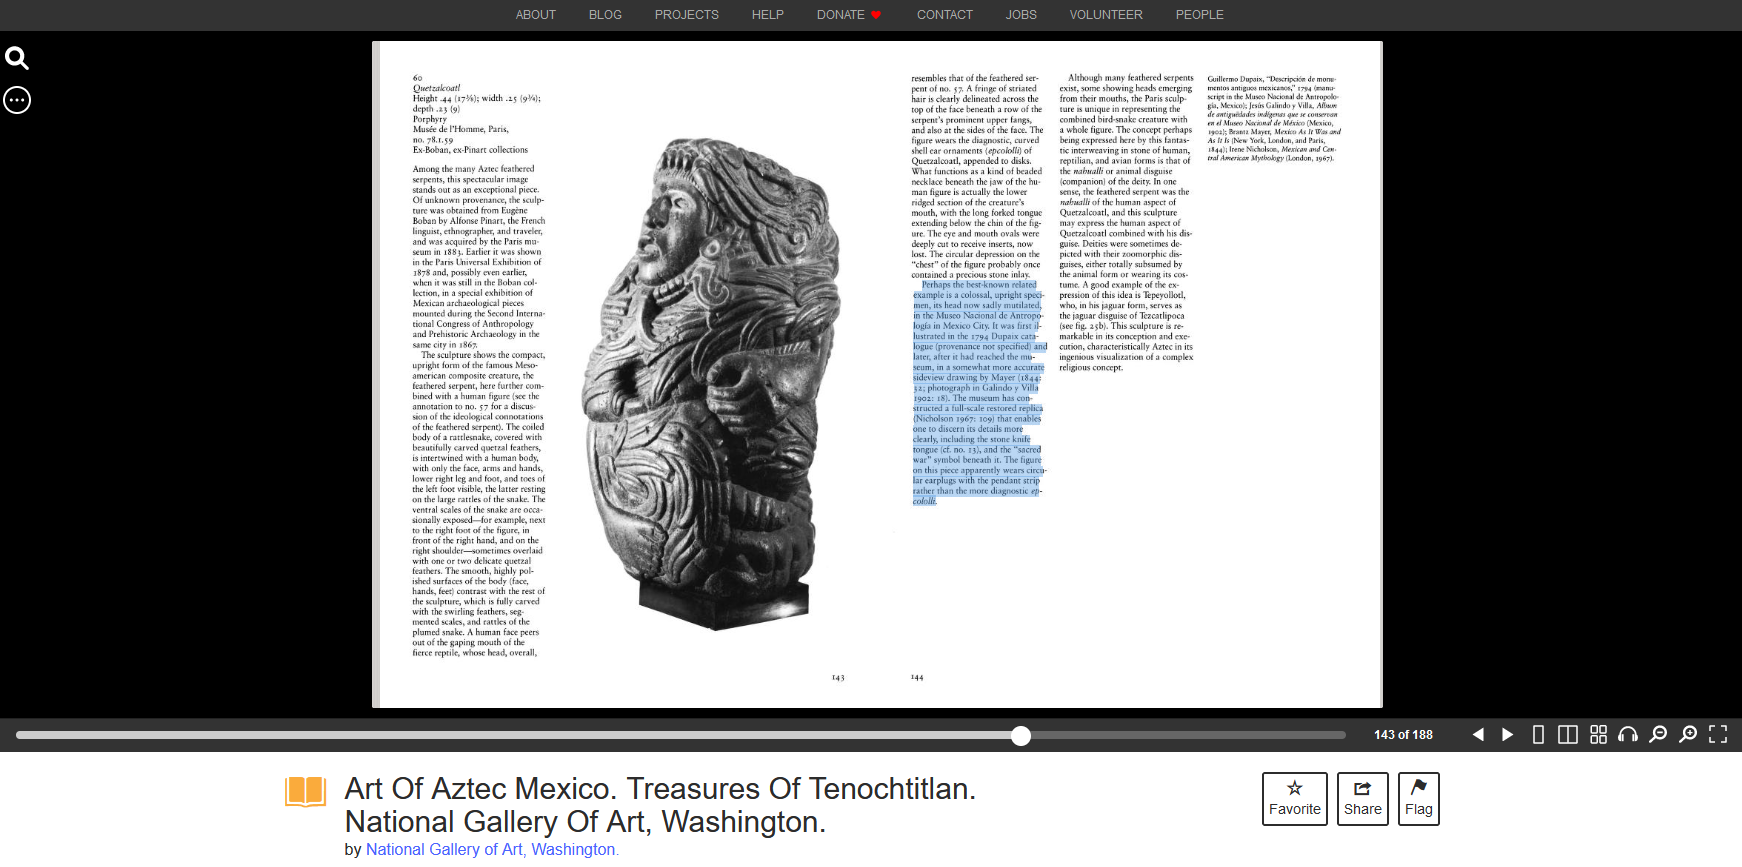Favorite this book with the star button
Screen dimensions: 1742x867
[1294, 798]
